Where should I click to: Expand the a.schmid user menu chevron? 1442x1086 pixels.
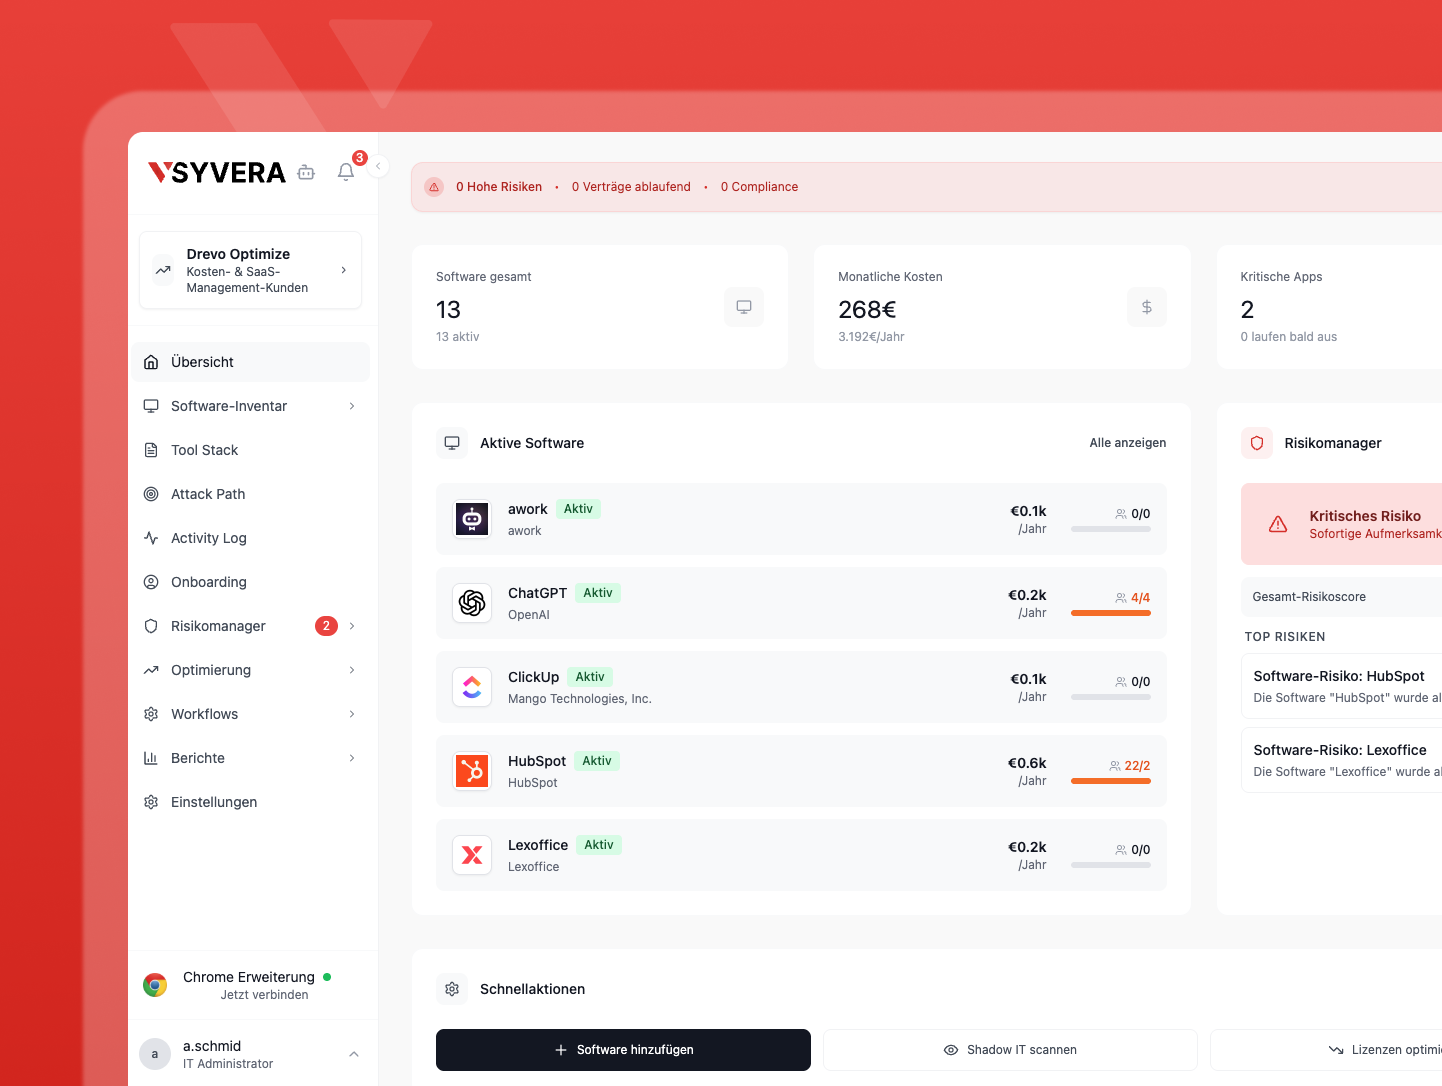[354, 1054]
